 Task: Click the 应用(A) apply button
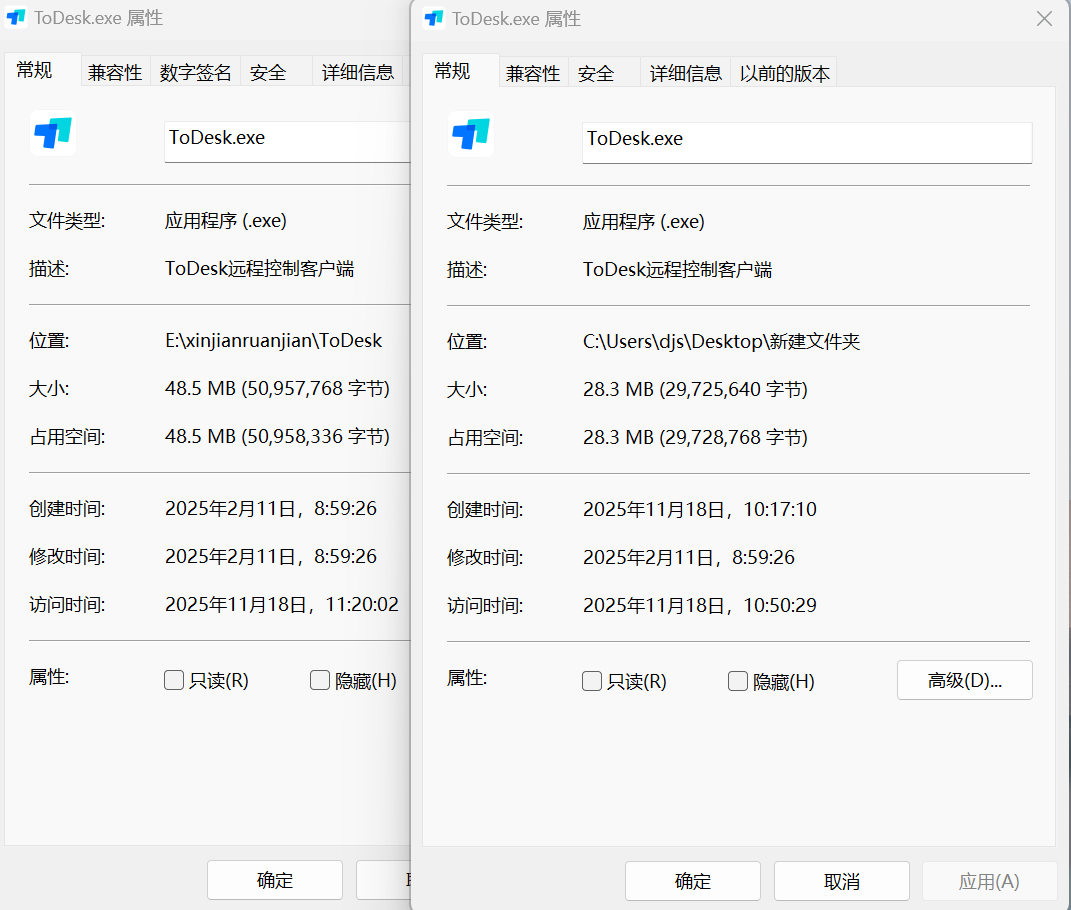click(x=989, y=880)
